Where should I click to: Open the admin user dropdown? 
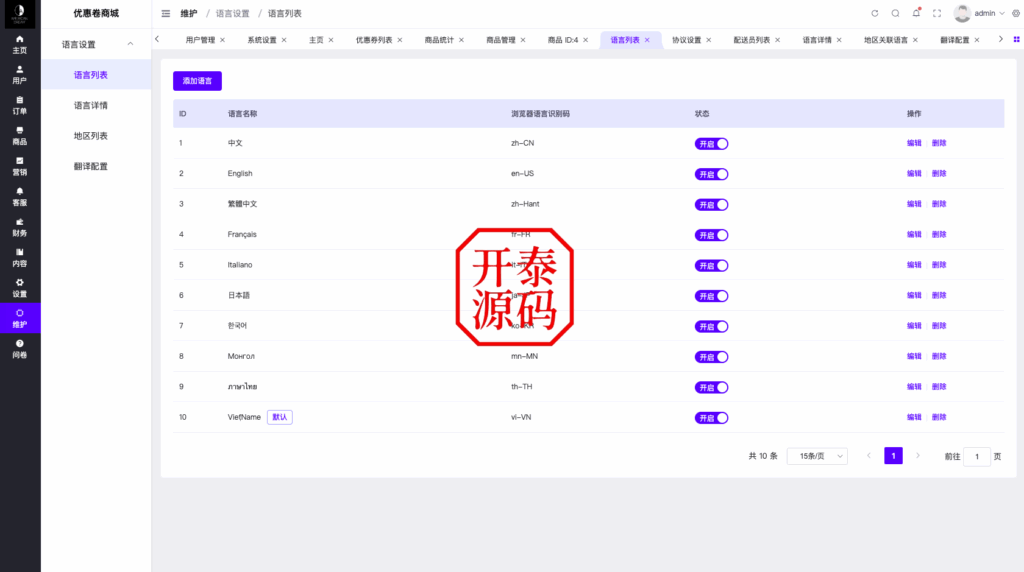pyautogui.click(x=989, y=13)
